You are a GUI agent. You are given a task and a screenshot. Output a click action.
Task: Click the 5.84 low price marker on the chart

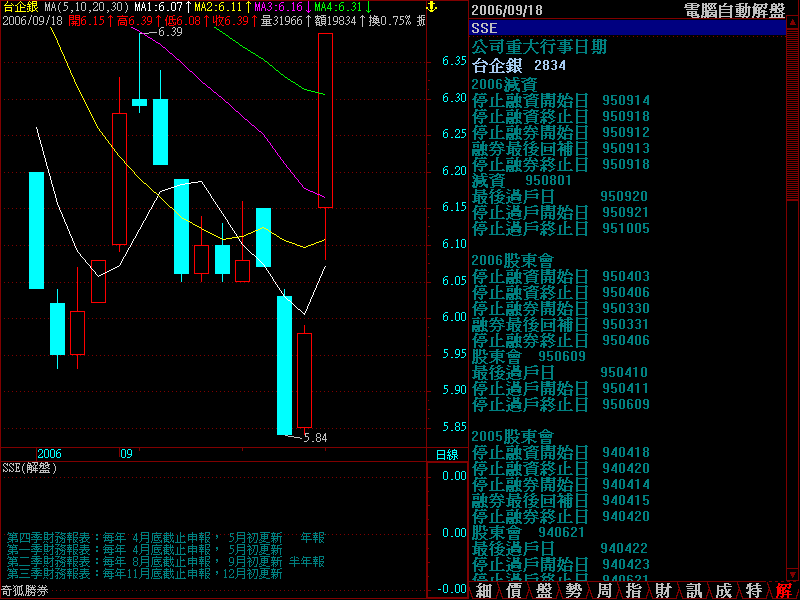pyautogui.click(x=315, y=438)
